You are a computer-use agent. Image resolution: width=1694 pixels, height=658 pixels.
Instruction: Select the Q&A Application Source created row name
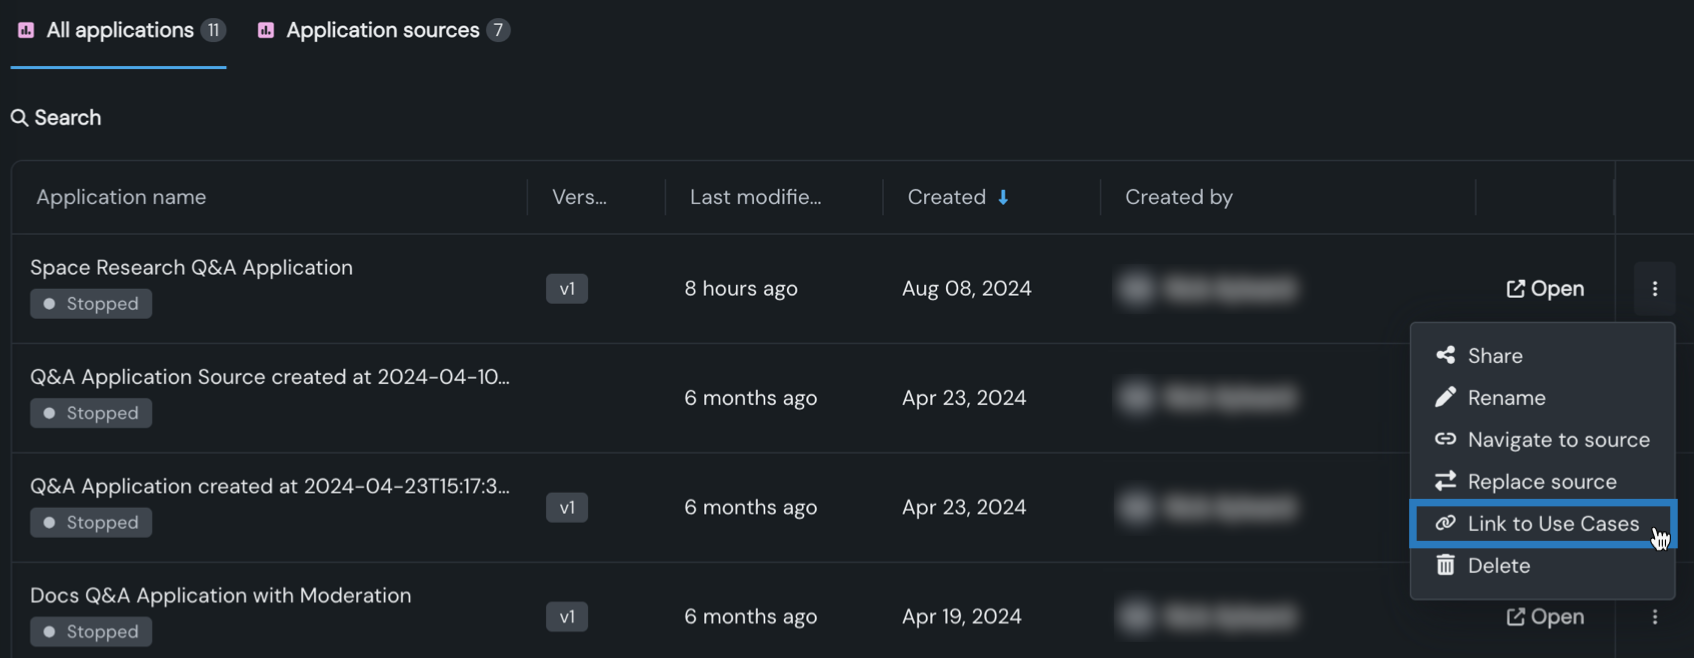click(269, 377)
